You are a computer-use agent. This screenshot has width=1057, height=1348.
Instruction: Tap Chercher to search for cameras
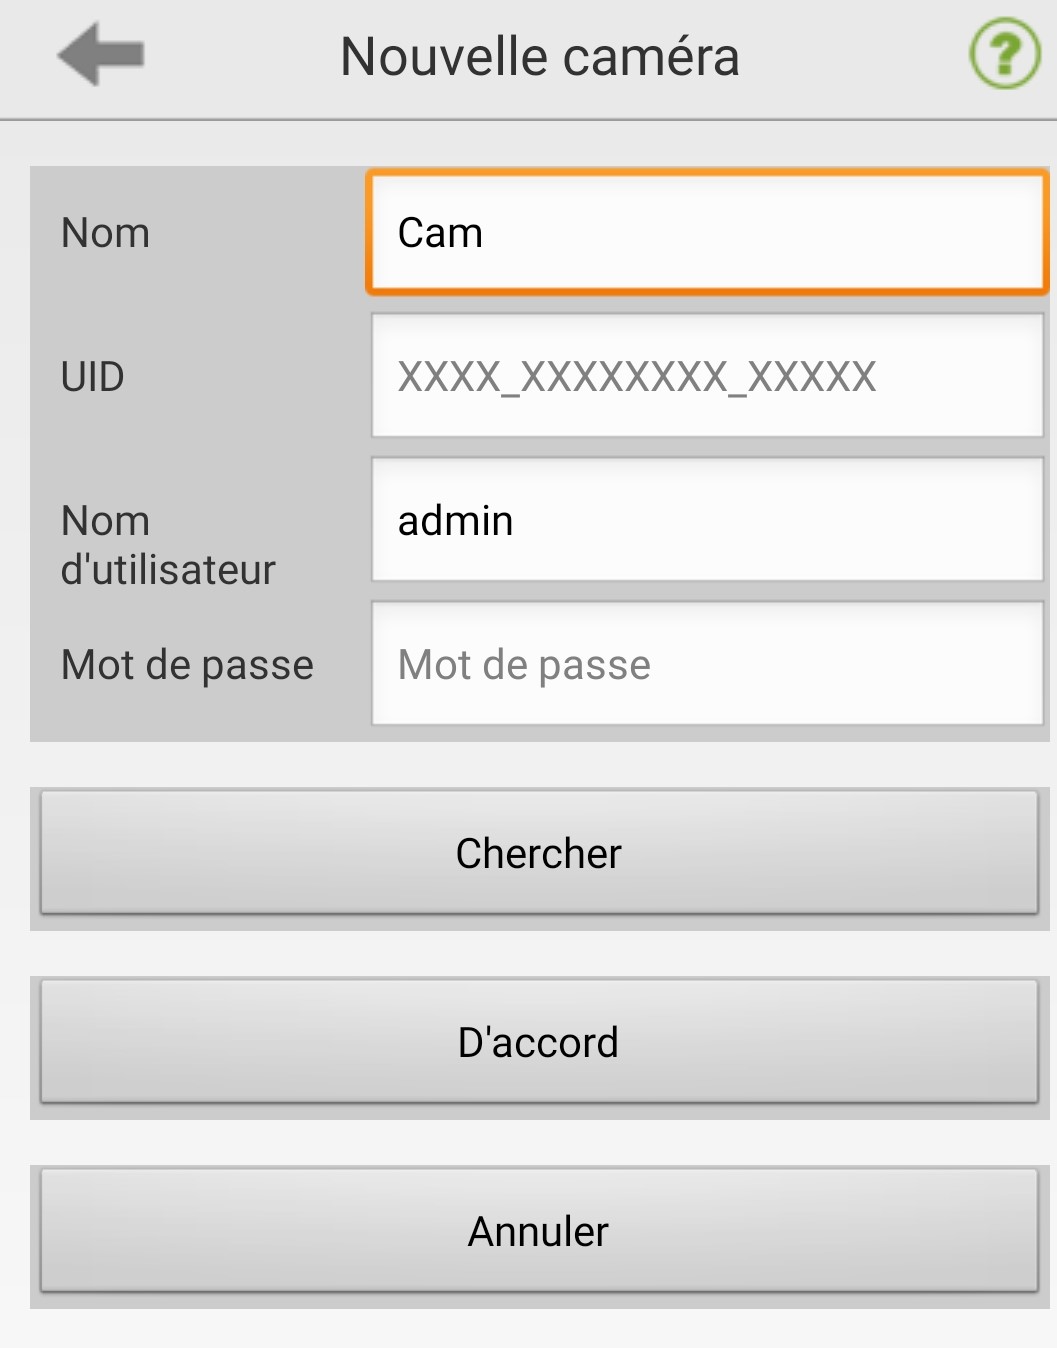pos(539,853)
